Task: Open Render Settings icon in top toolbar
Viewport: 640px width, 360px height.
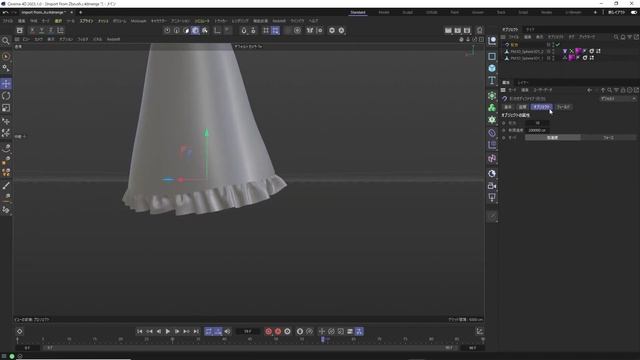Action: [x=467, y=31]
